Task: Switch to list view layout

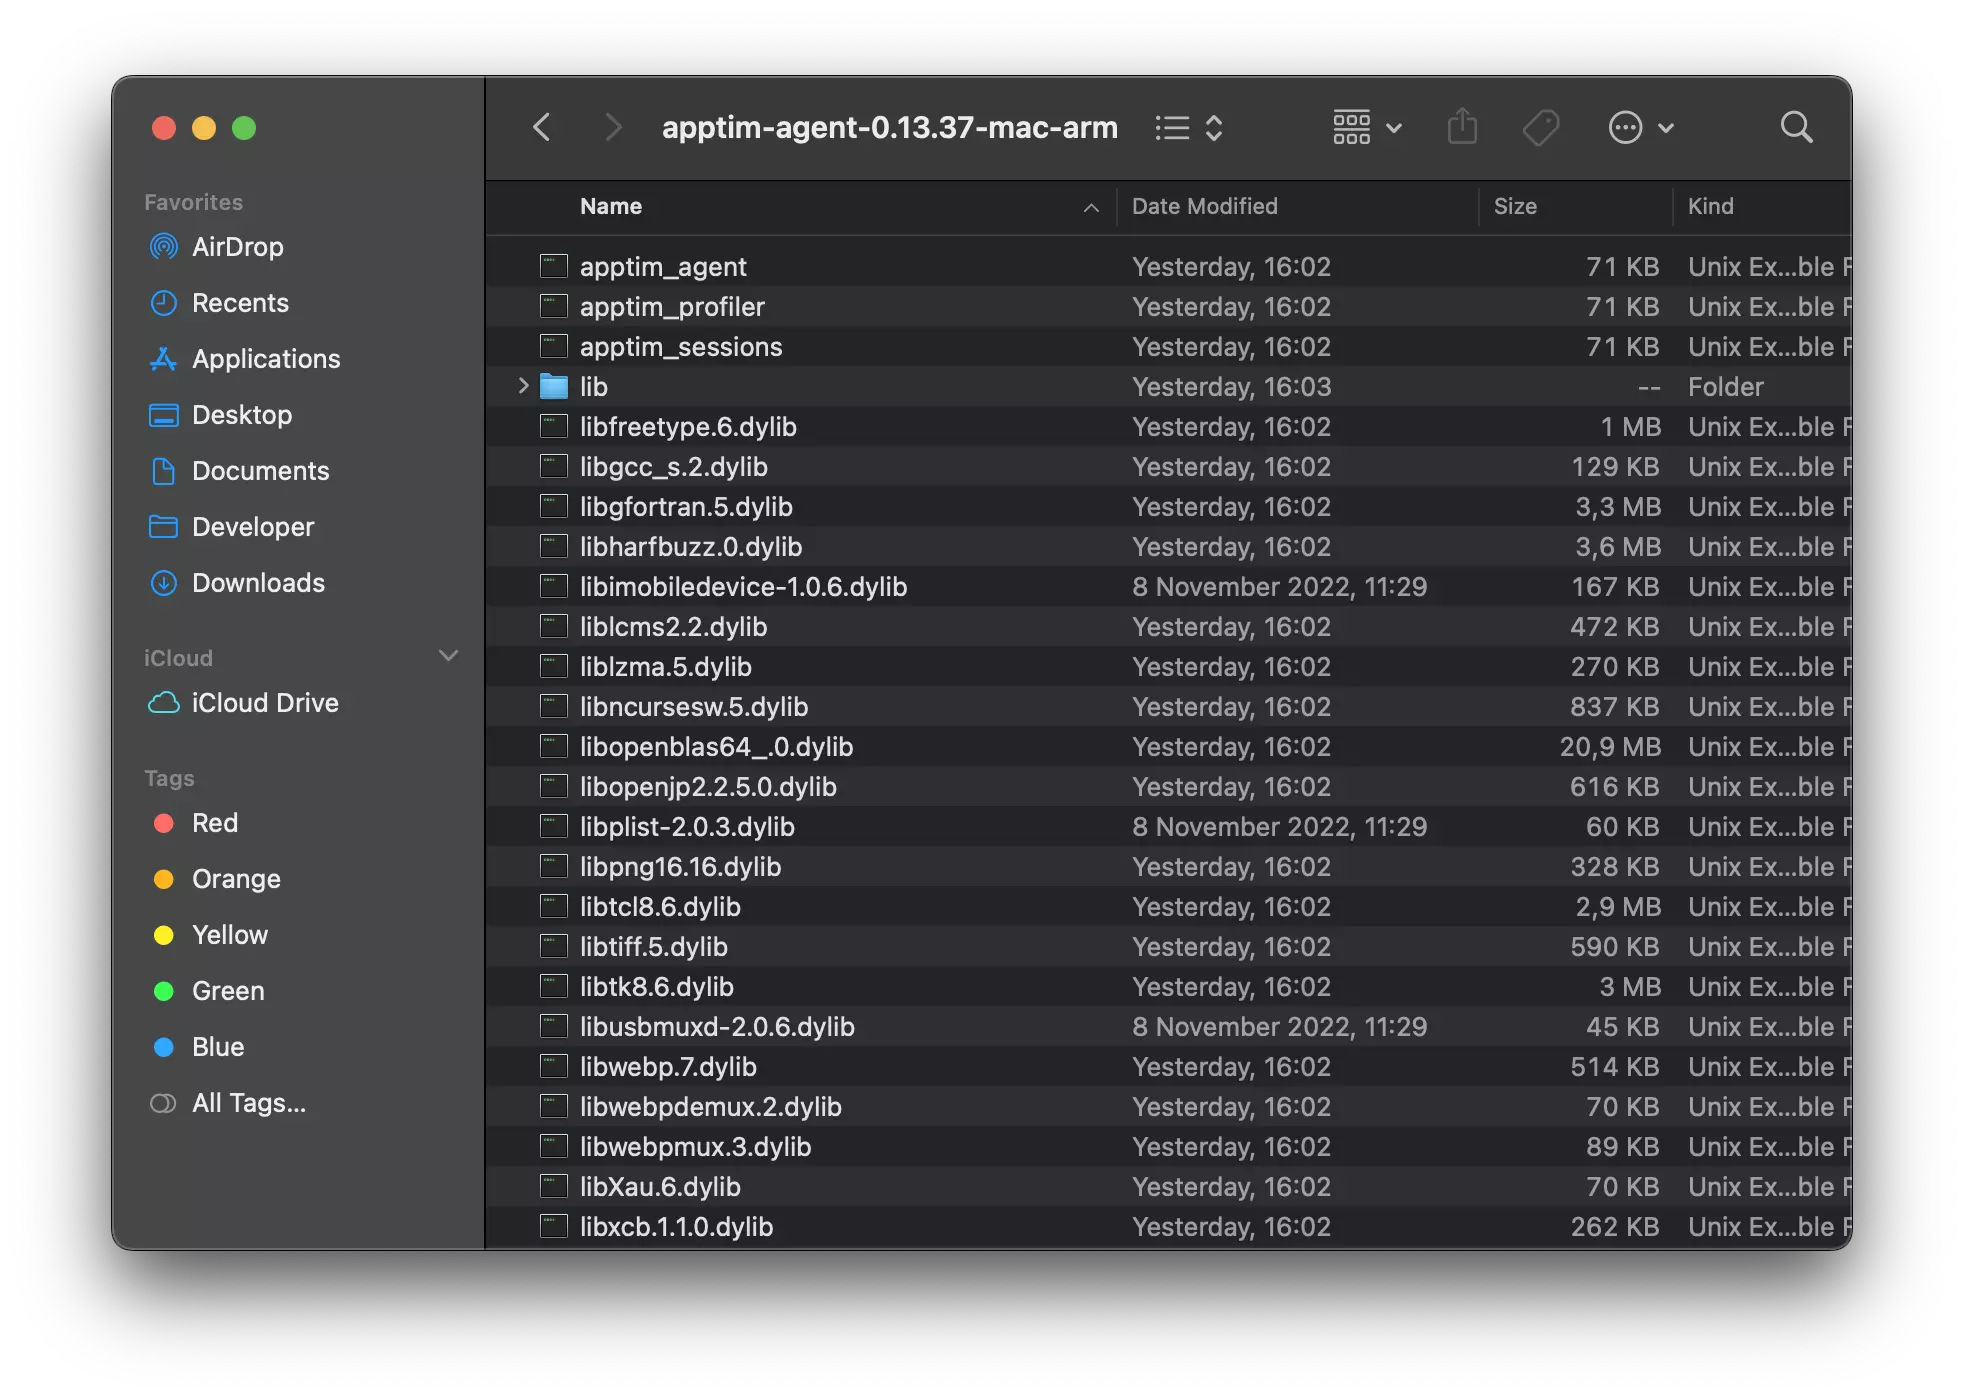Action: [x=1172, y=127]
